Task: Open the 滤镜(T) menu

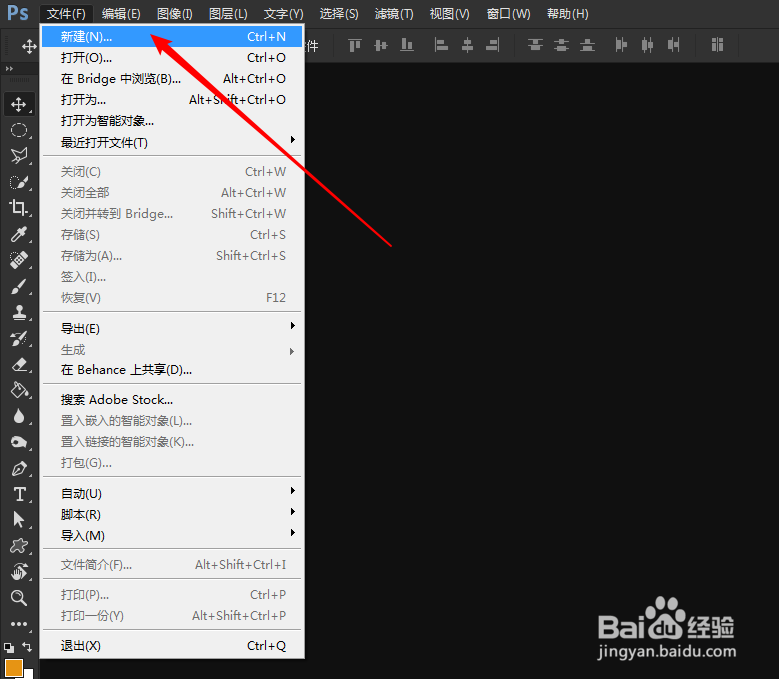Action: pyautogui.click(x=394, y=13)
